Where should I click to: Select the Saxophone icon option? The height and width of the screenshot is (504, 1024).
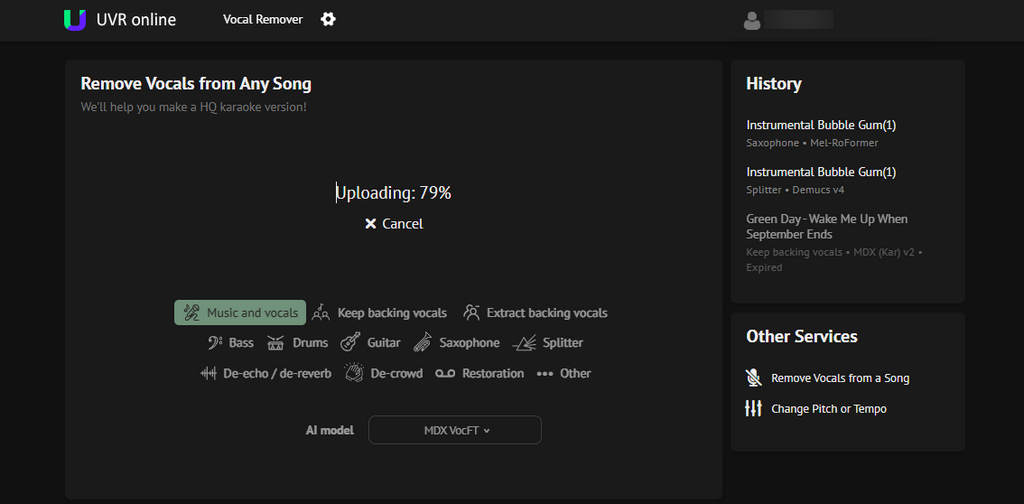coord(423,341)
